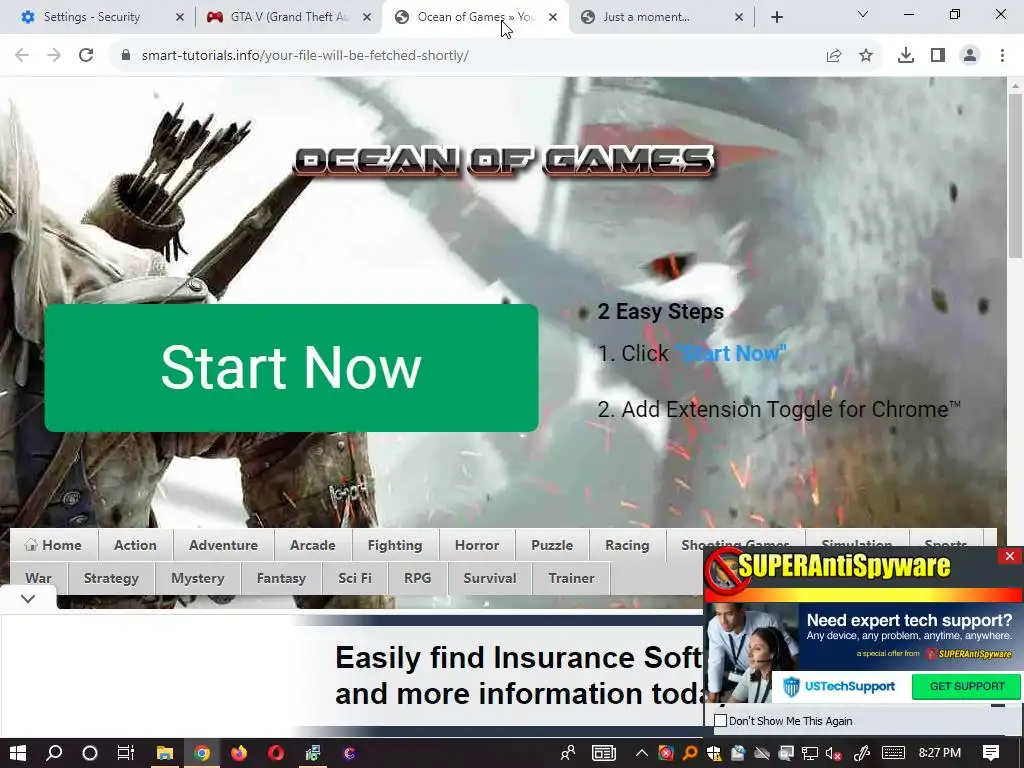Open Task View on taskbar
Image resolution: width=1024 pixels, height=768 pixels.
coord(125,753)
